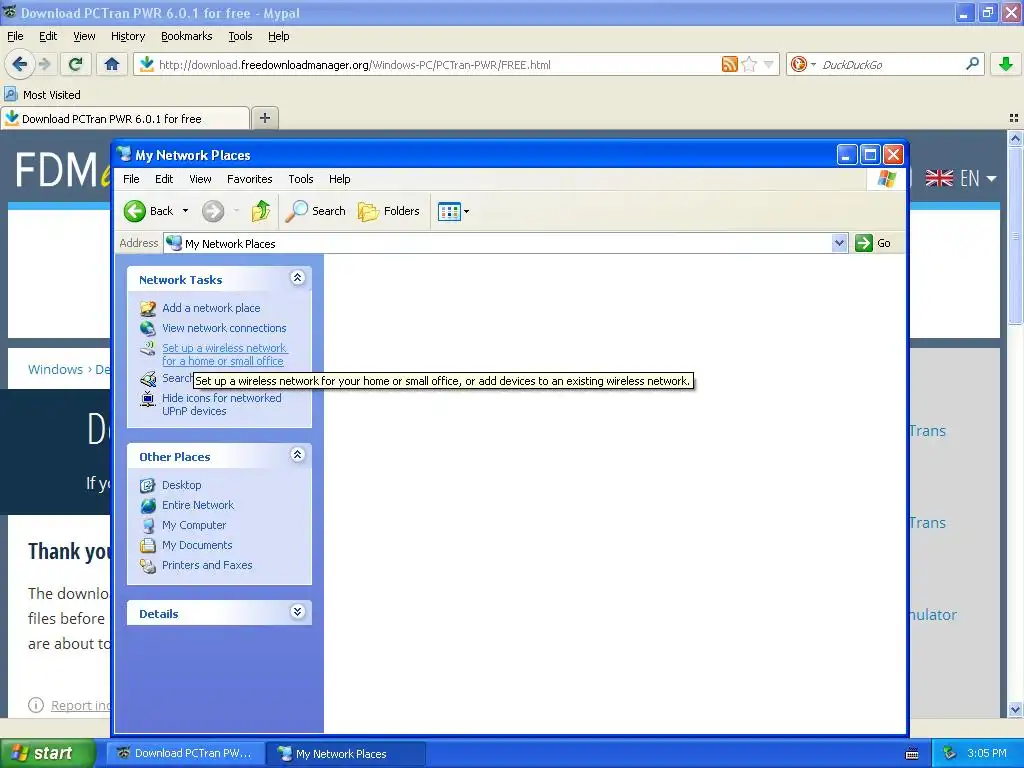Click the Mypal home icon

(112, 64)
